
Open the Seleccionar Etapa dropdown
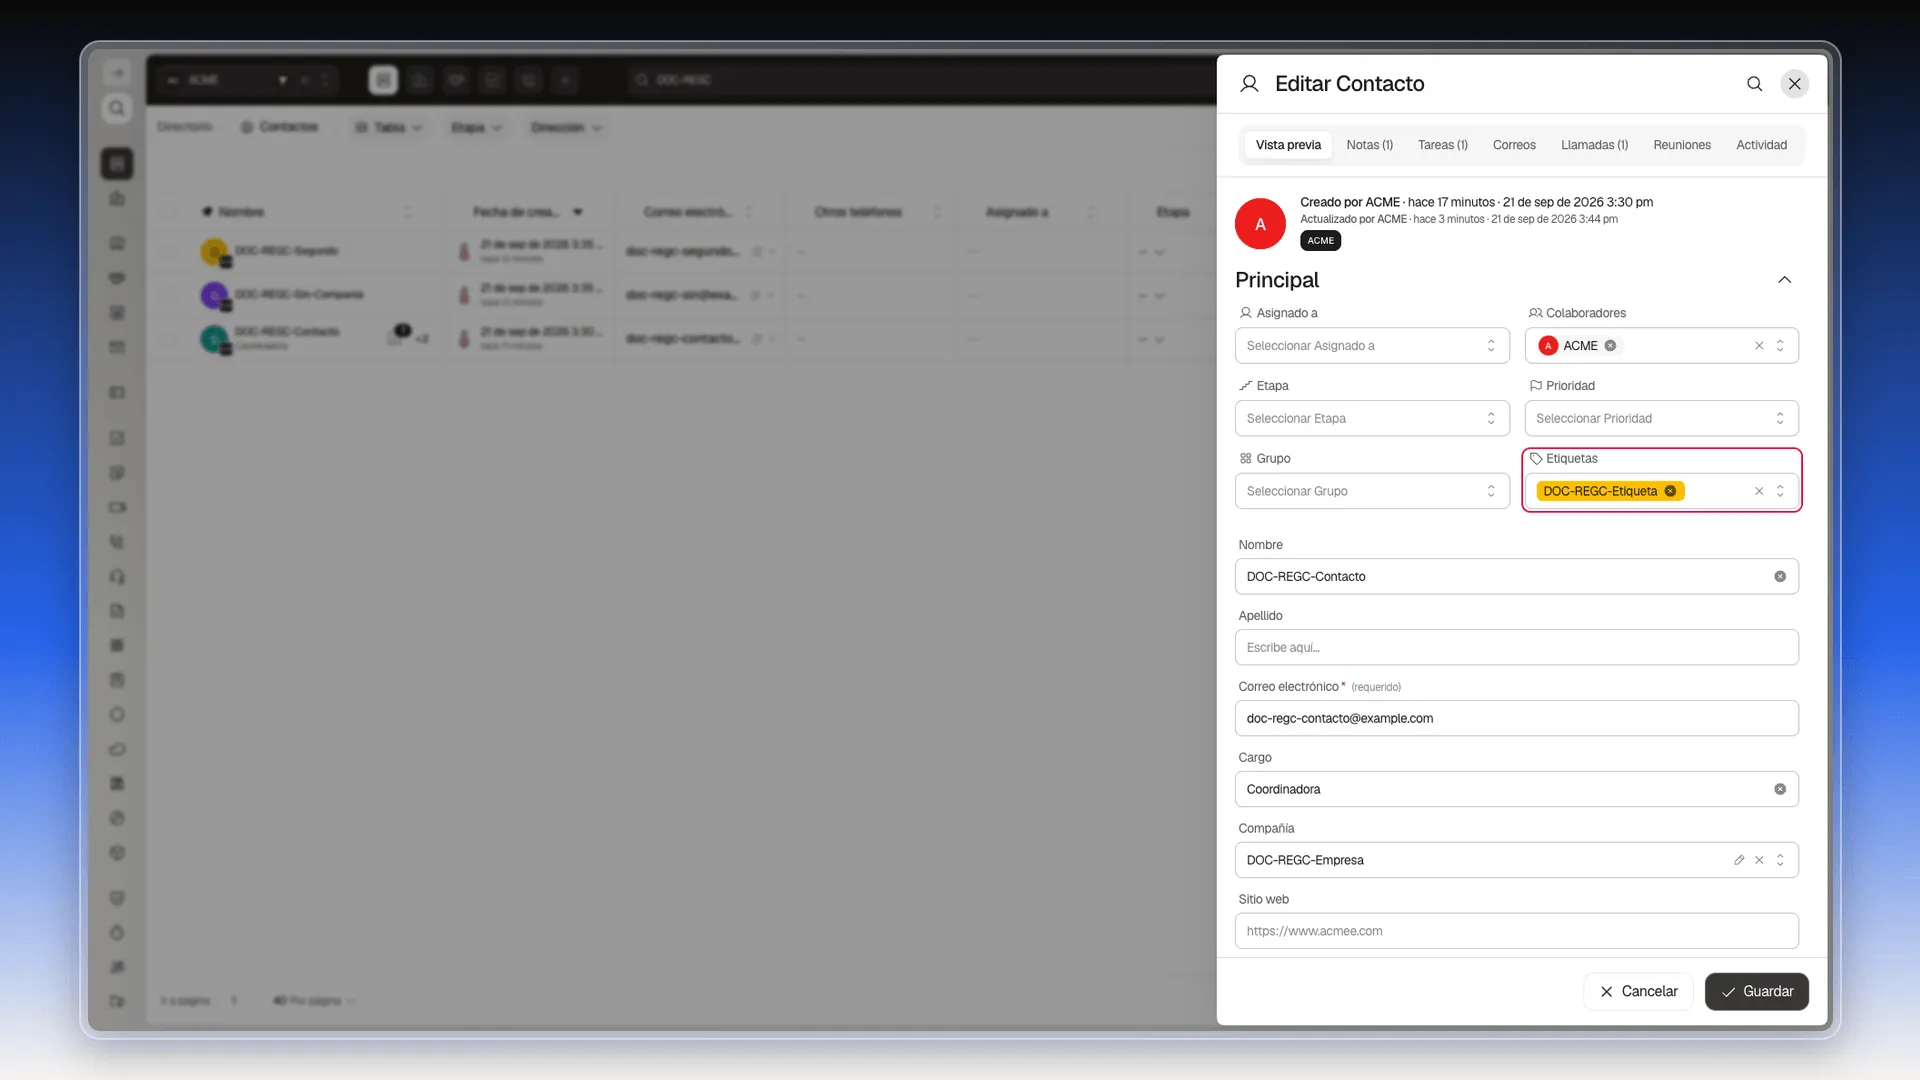pos(1372,419)
